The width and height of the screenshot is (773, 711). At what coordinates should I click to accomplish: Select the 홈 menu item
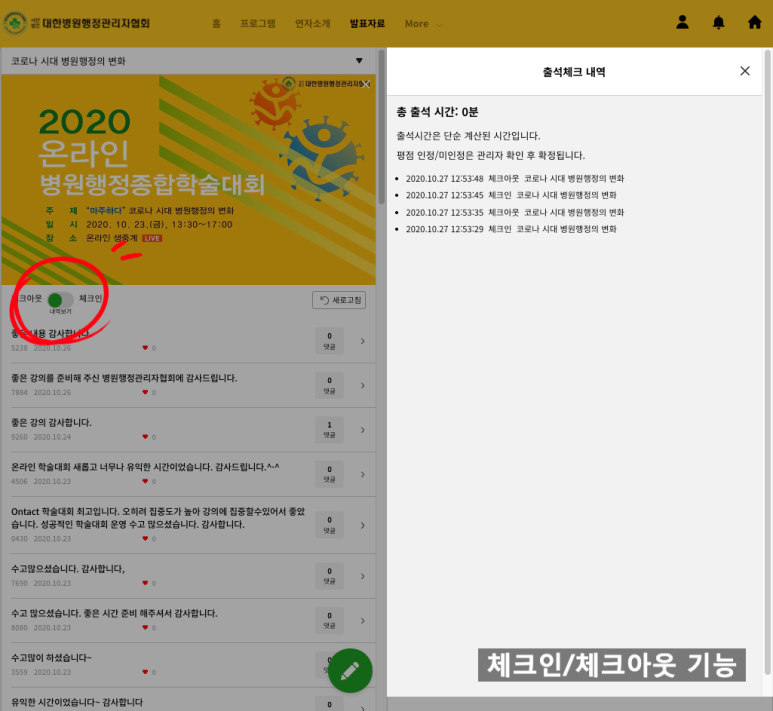coord(216,24)
